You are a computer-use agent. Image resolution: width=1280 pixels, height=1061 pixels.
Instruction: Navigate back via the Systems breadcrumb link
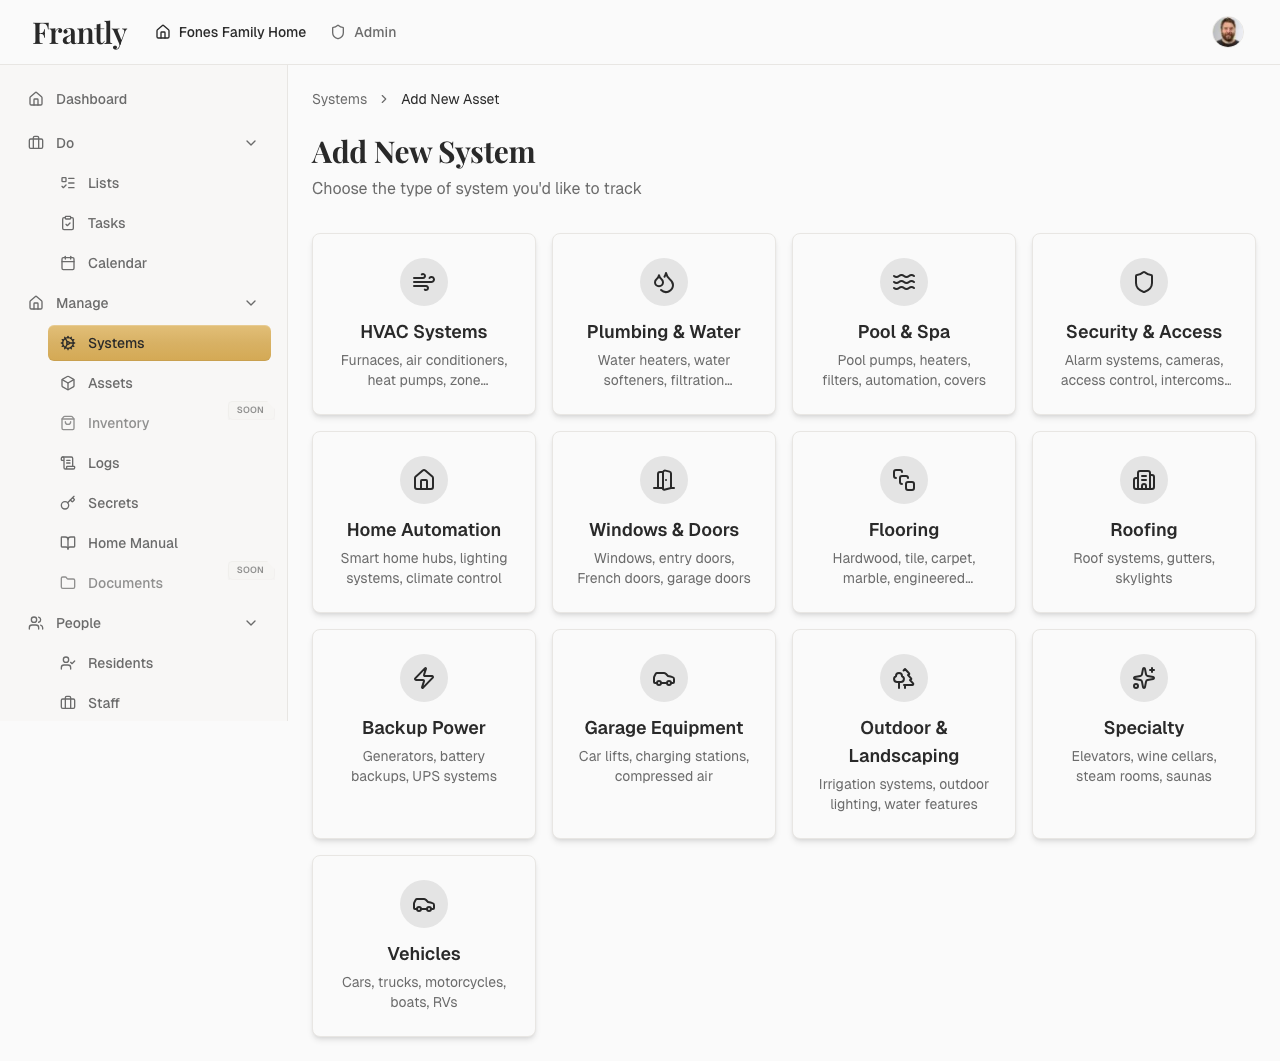[x=339, y=99]
